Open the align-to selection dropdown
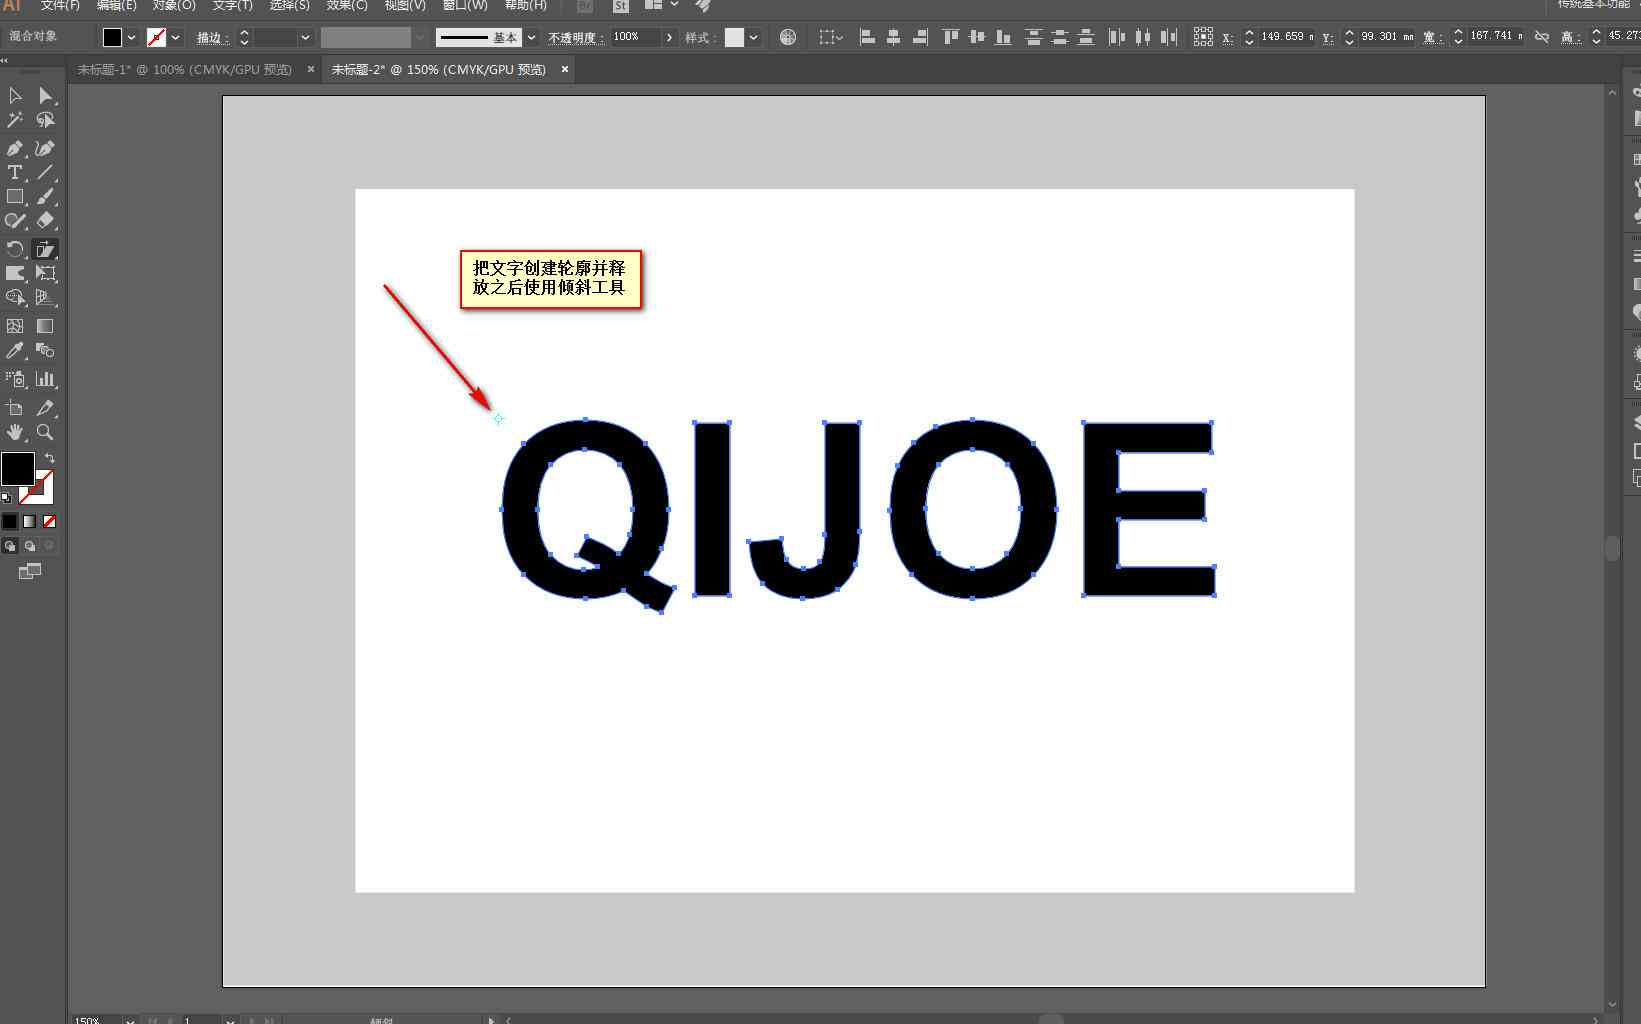1641x1024 pixels. pyautogui.click(x=831, y=37)
